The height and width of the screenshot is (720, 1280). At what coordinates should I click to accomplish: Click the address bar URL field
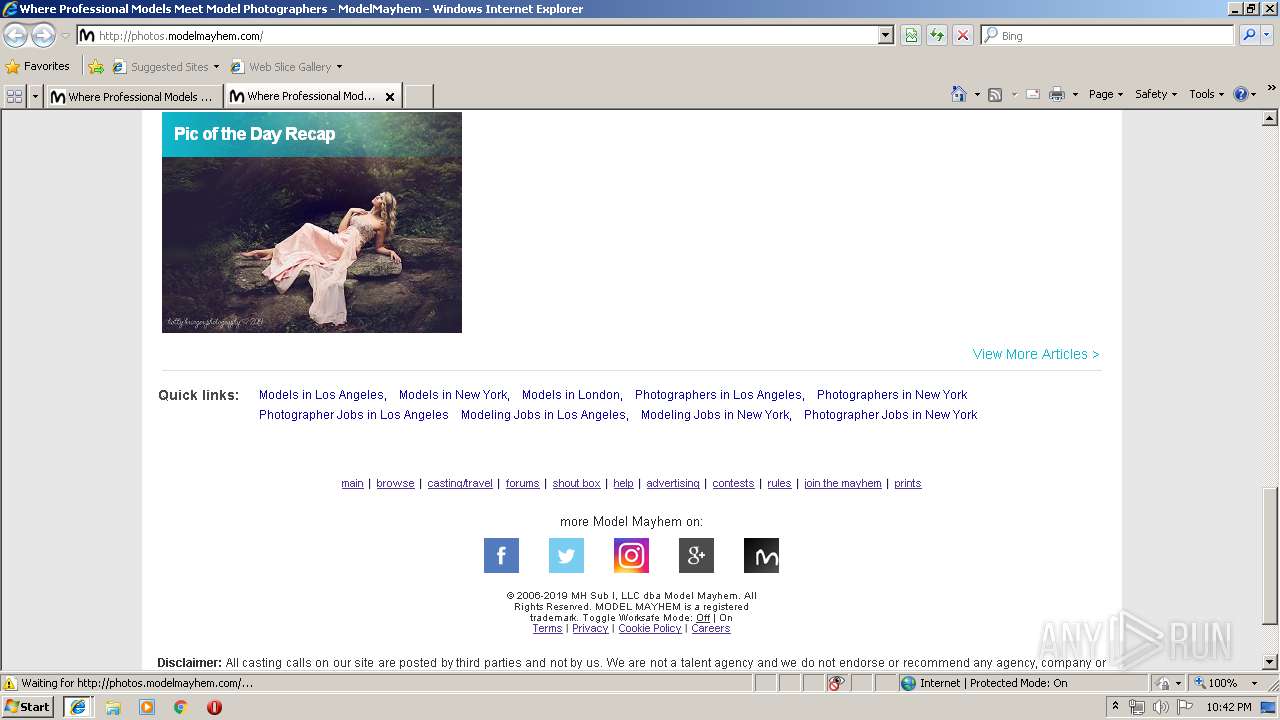click(x=476, y=35)
